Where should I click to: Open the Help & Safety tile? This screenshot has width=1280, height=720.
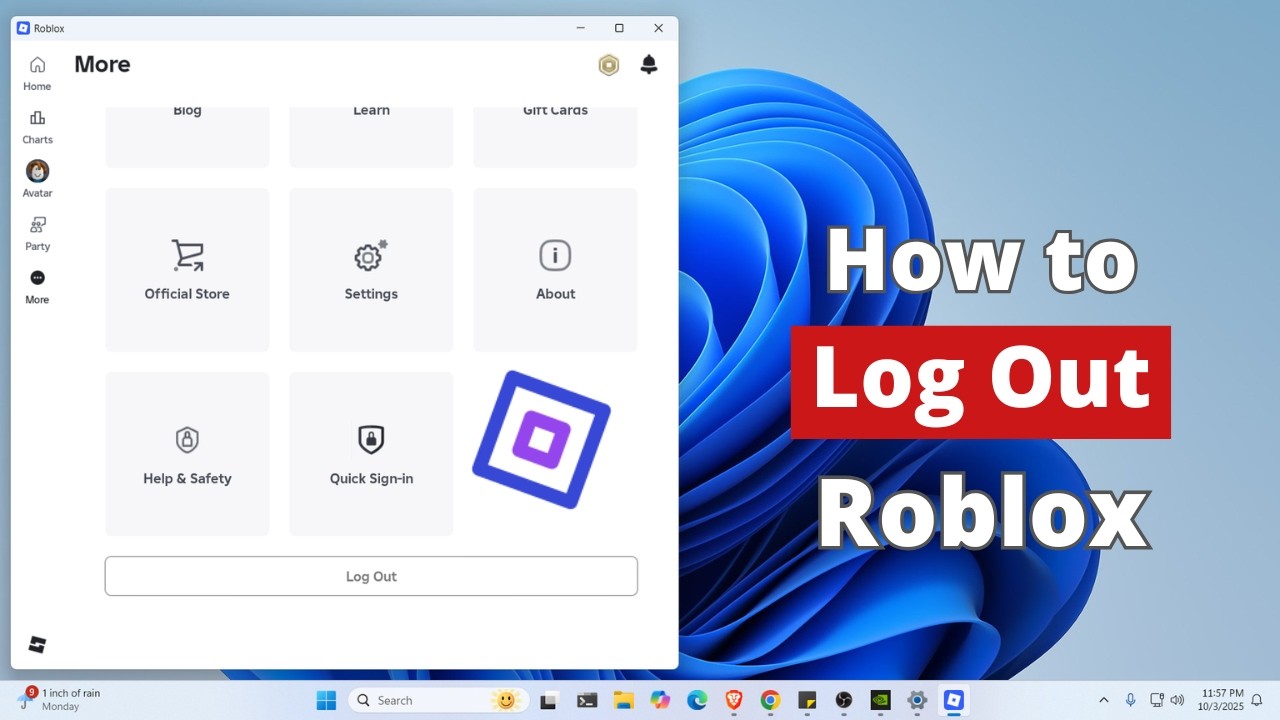point(187,454)
